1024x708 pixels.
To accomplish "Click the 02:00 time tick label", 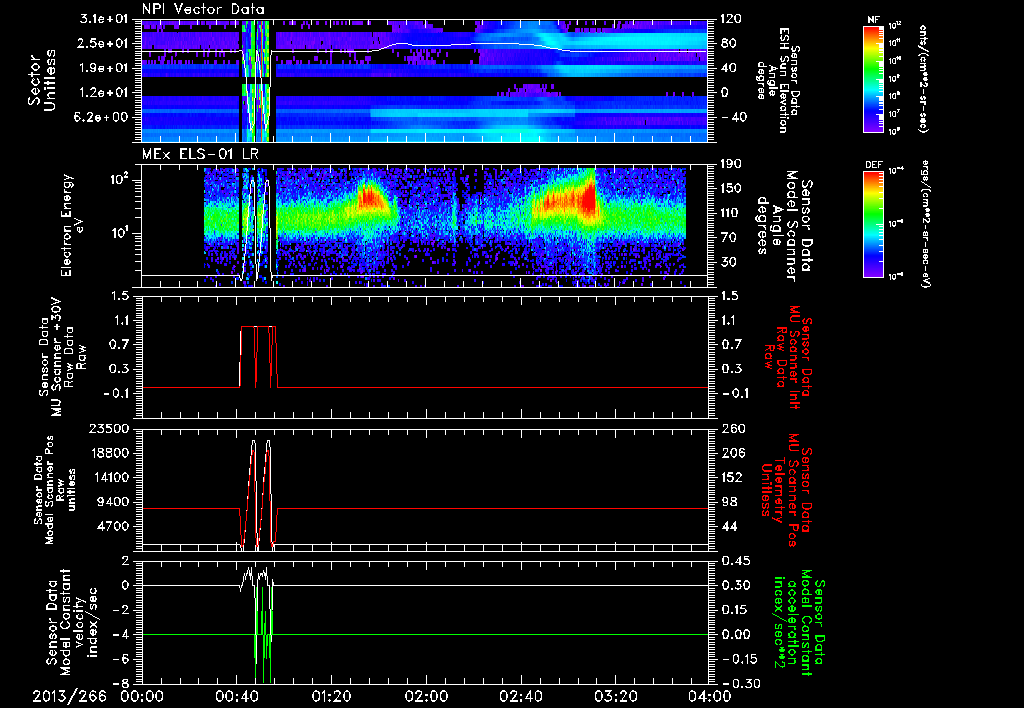I will 426,696.
